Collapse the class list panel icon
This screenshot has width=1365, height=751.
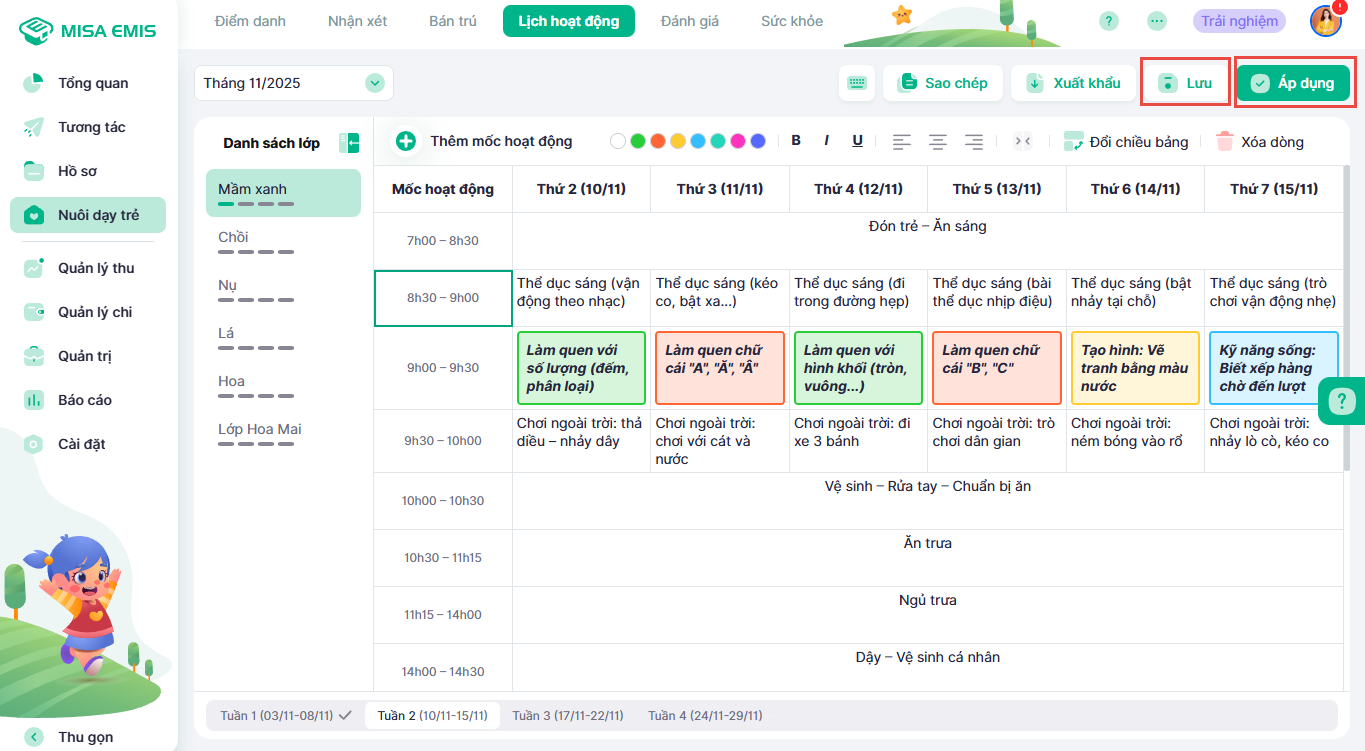349,143
